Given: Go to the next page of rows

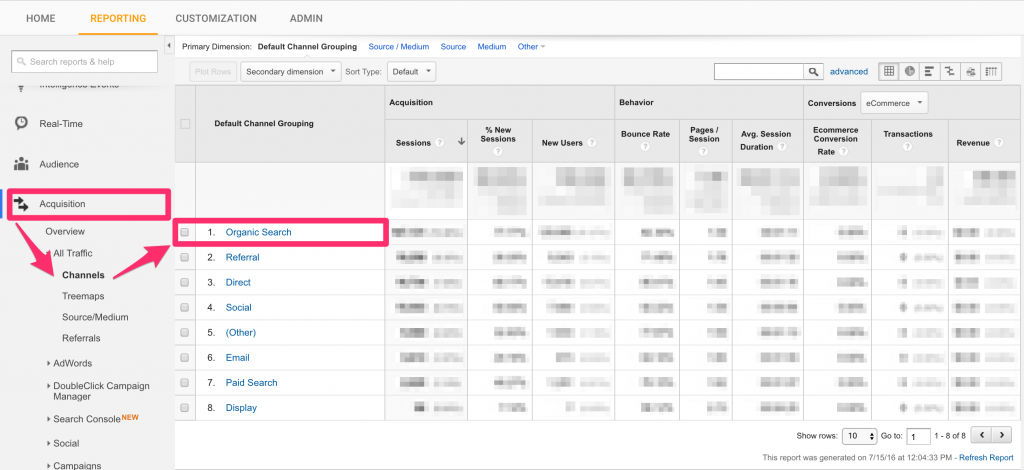Looking at the screenshot, I should 1002,435.
